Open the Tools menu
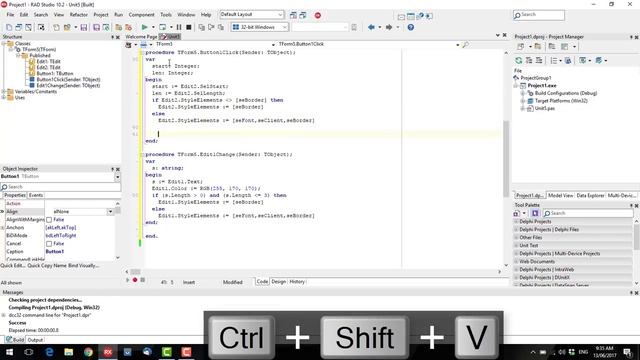Screen dimensions: 640x360 [x=166, y=15]
